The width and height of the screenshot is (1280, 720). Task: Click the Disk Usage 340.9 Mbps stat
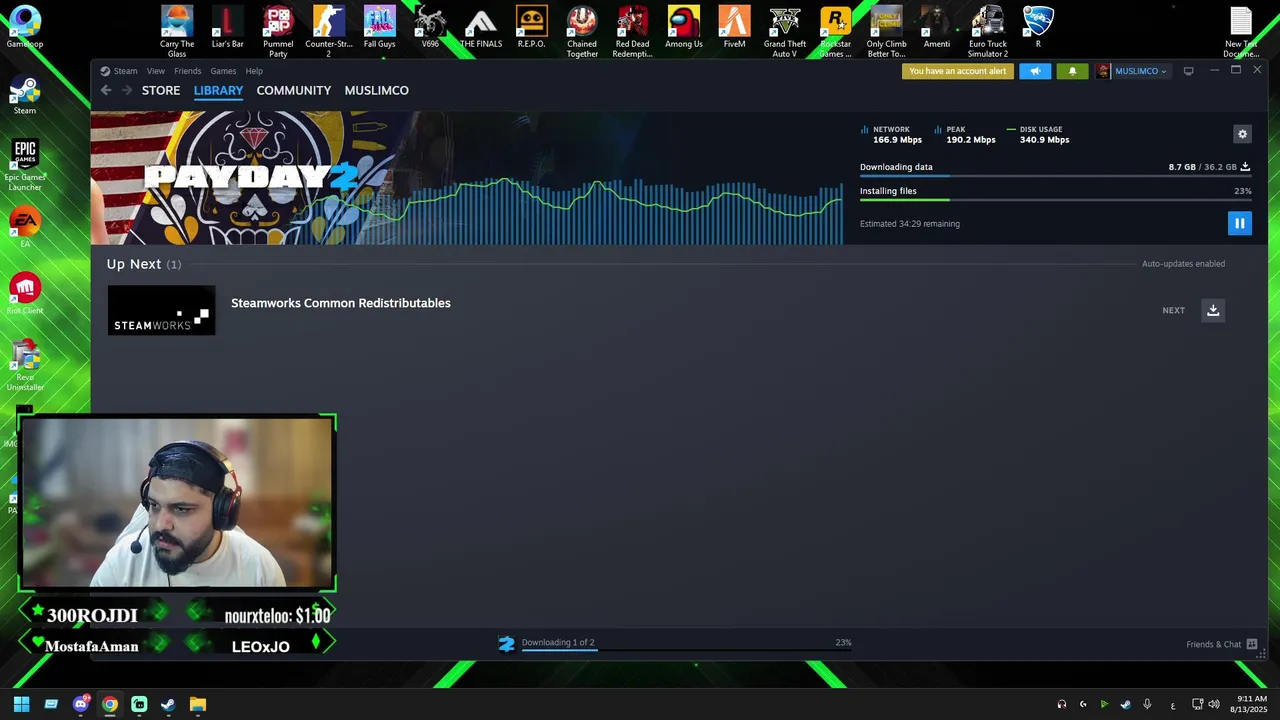pos(1039,135)
